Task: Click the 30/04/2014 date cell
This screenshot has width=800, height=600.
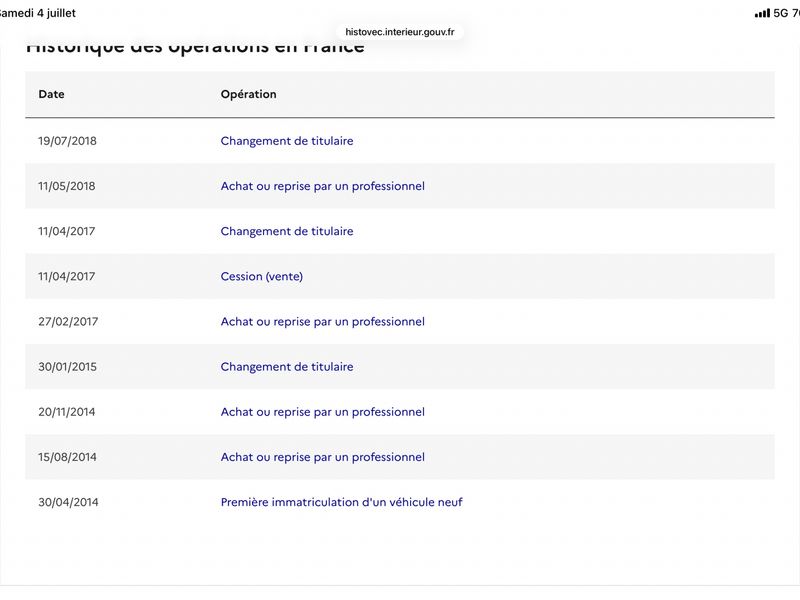Action: 68,502
